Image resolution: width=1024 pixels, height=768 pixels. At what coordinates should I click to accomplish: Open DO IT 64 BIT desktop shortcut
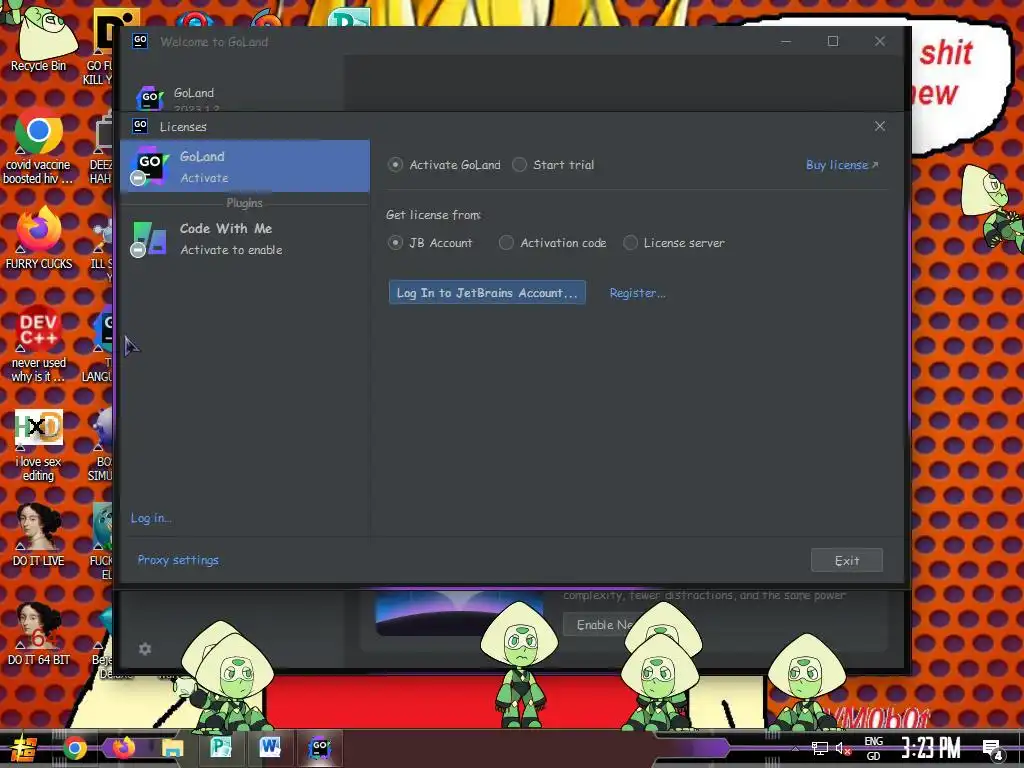(39, 634)
